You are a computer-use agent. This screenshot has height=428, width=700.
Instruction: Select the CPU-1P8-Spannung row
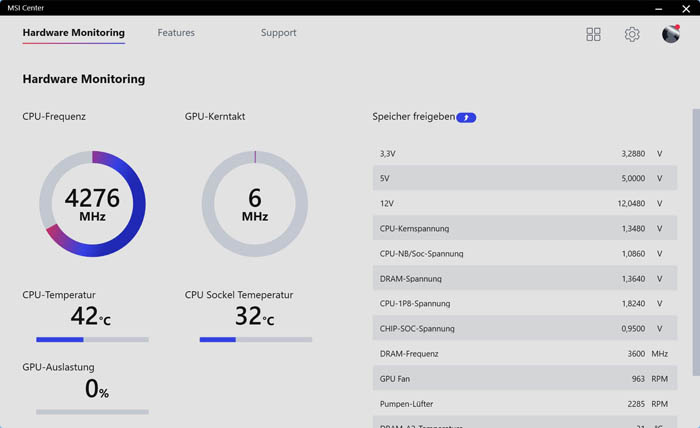click(525, 303)
